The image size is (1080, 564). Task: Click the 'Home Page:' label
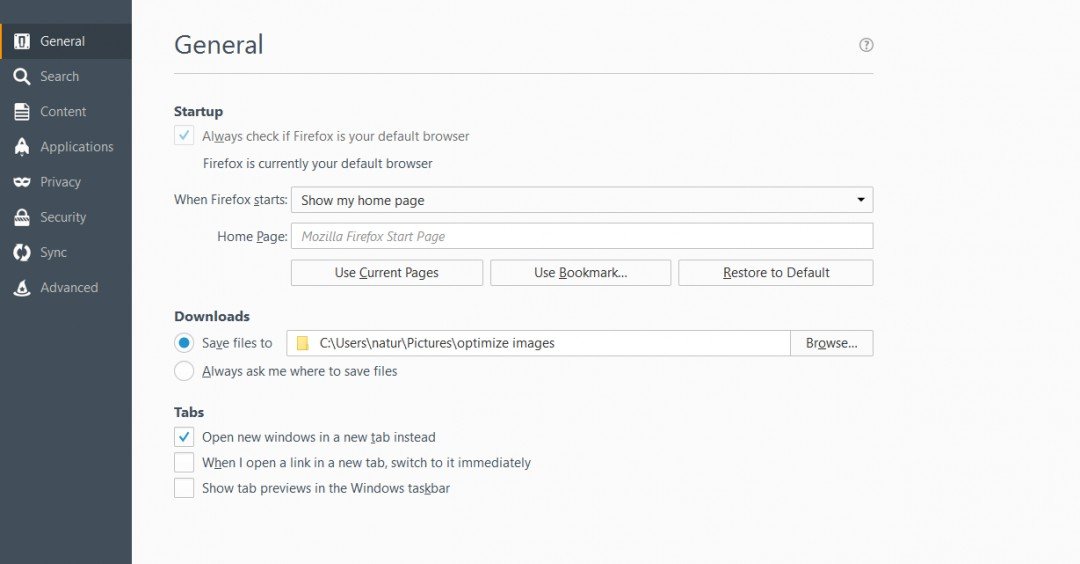pyautogui.click(x=252, y=236)
